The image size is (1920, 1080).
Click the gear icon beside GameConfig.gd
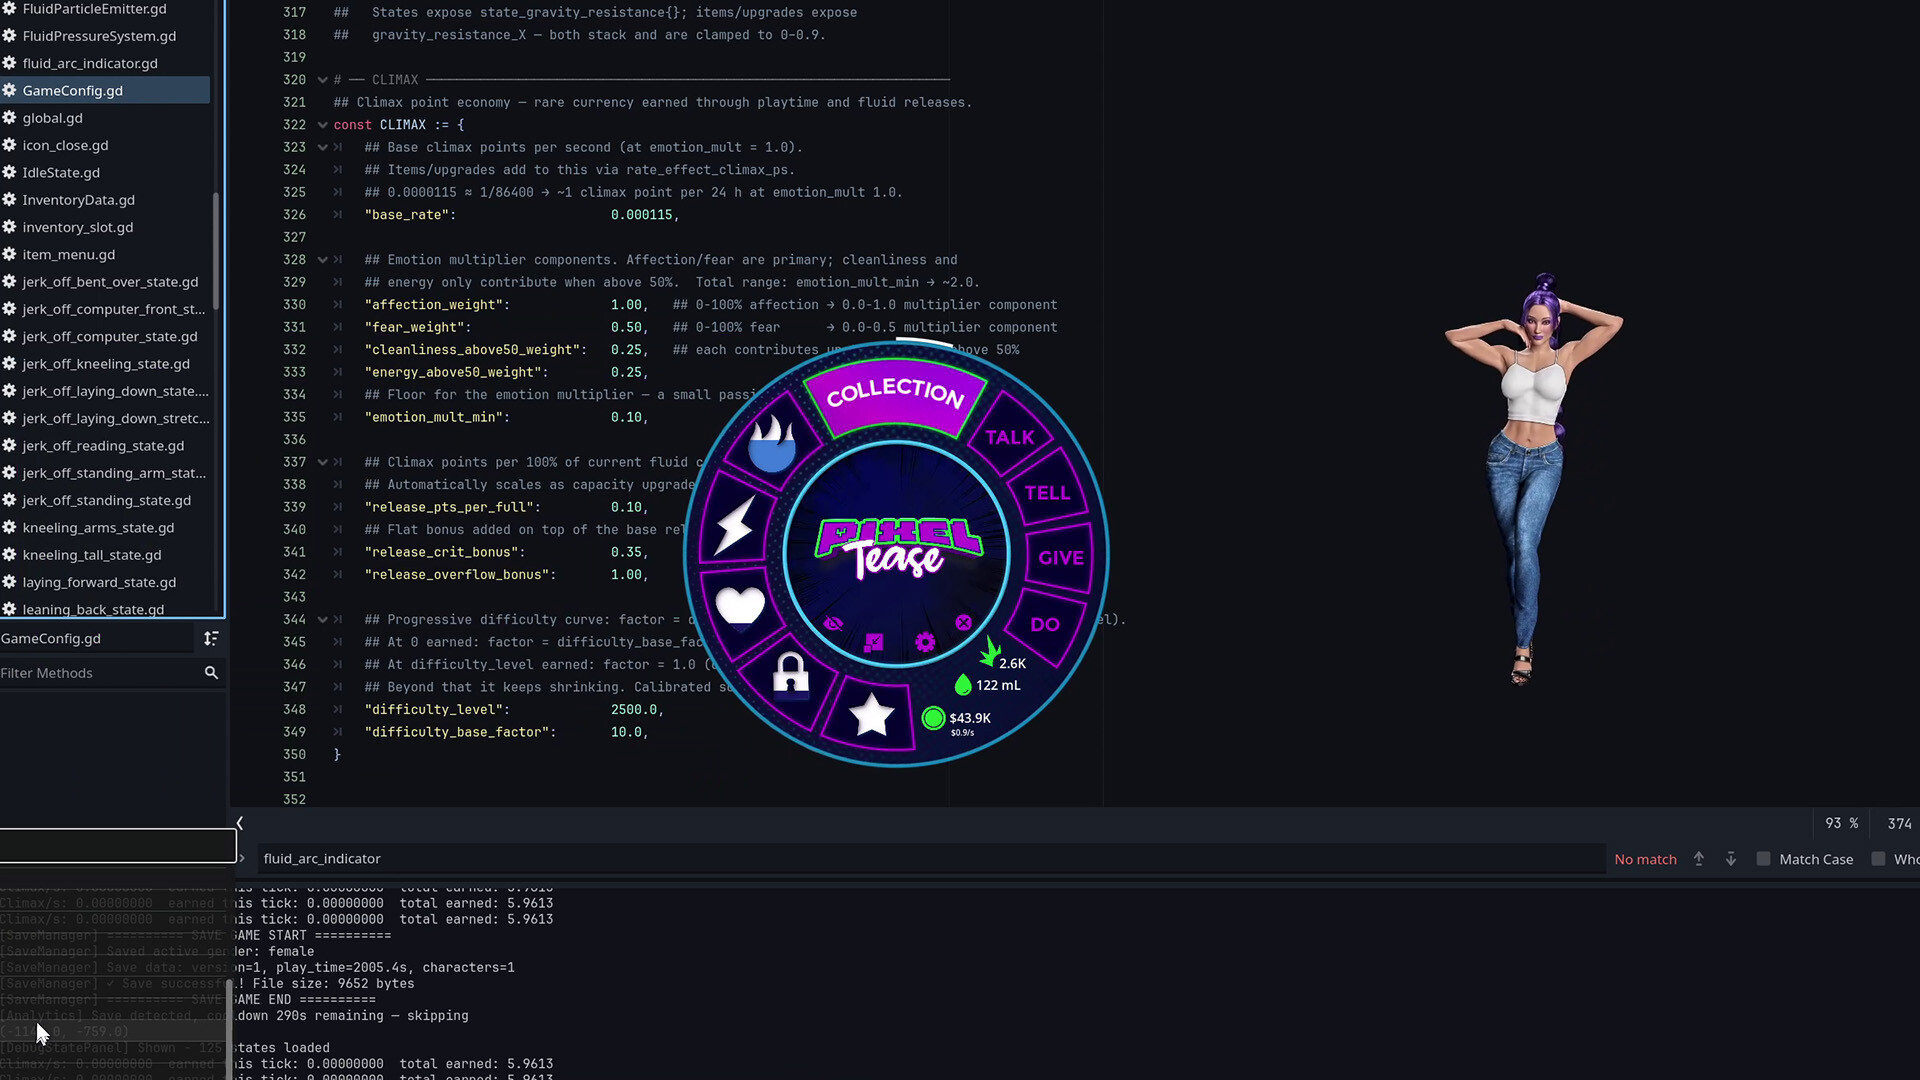click(x=9, y=90)
